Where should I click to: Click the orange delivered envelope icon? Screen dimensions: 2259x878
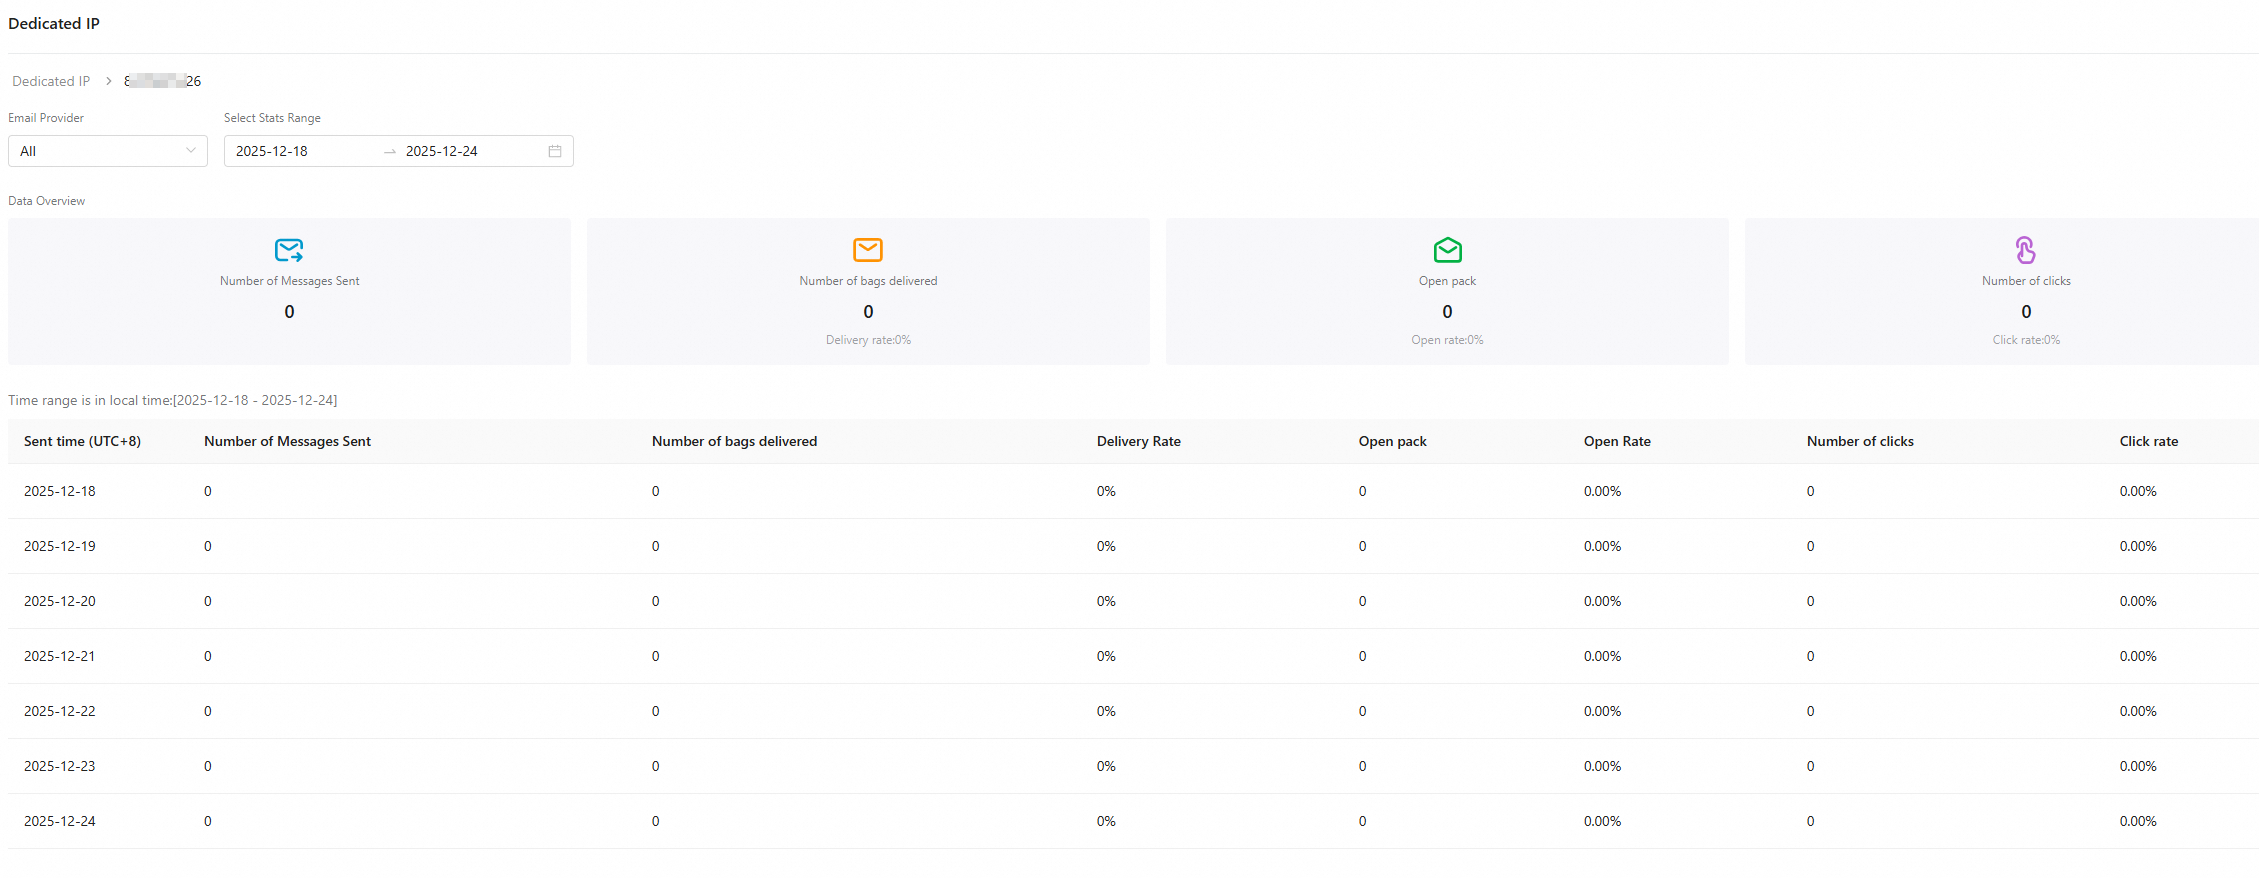868,249
